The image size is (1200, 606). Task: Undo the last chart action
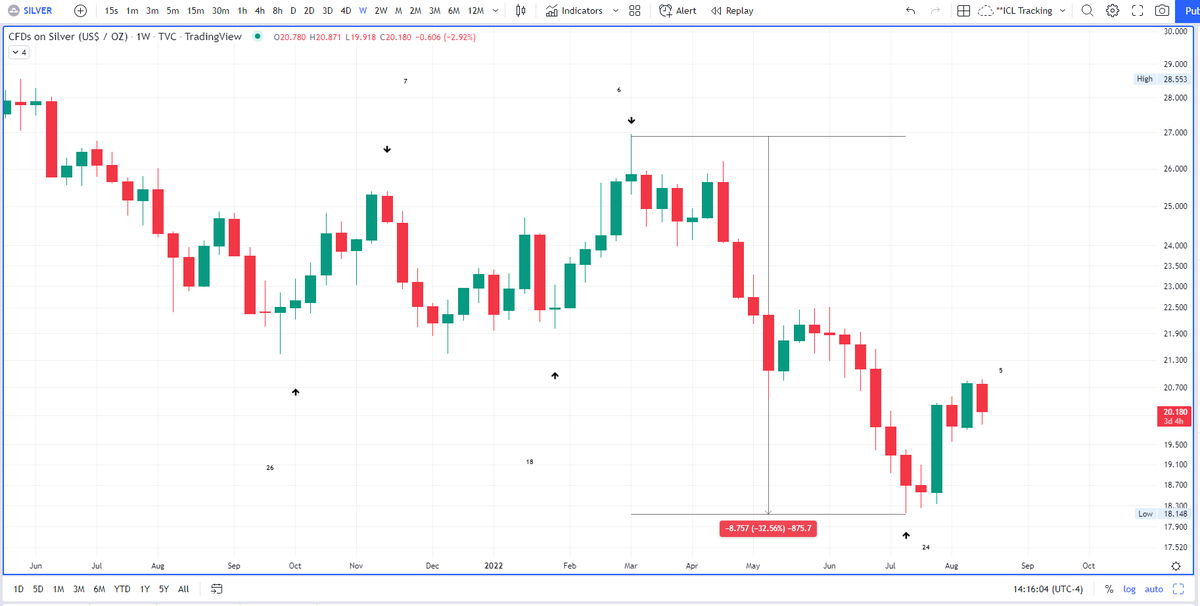(x=909, y=10)
